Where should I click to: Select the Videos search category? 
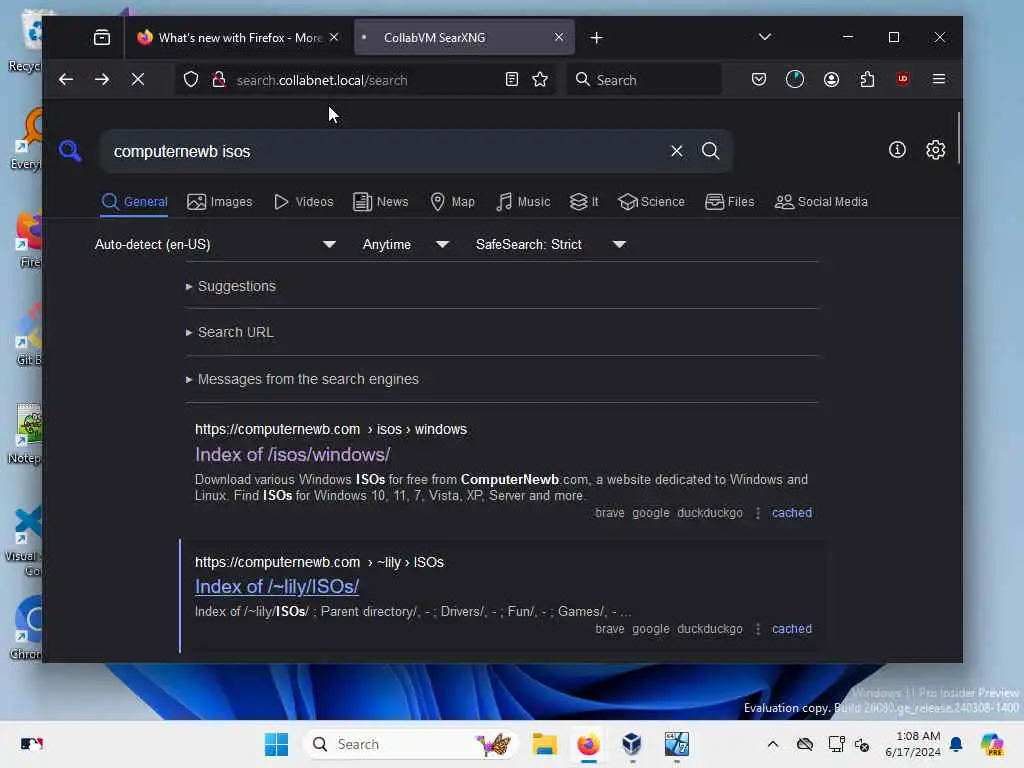[x=304, y=202]
